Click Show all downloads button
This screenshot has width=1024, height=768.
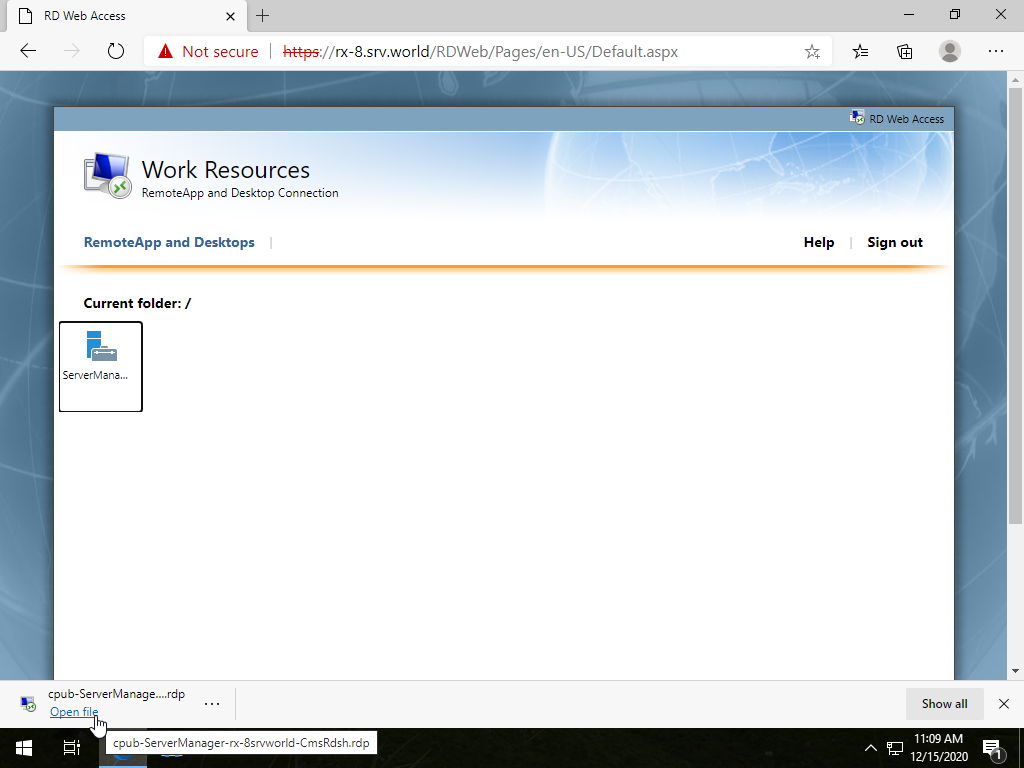tap(944, 704)
